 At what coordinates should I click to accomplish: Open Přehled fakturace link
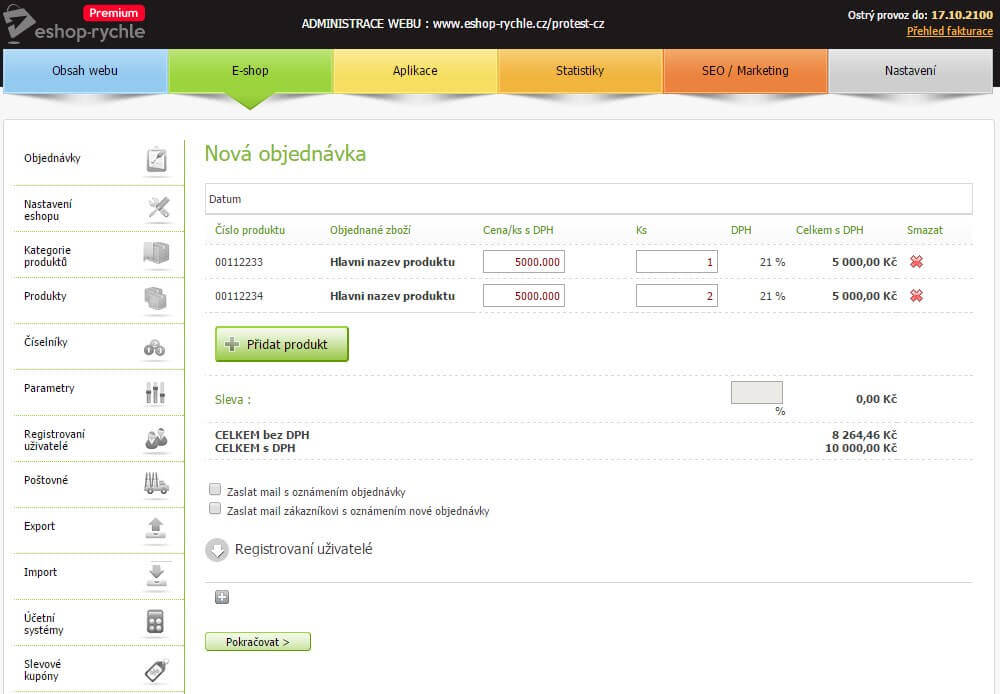point(948,31)
